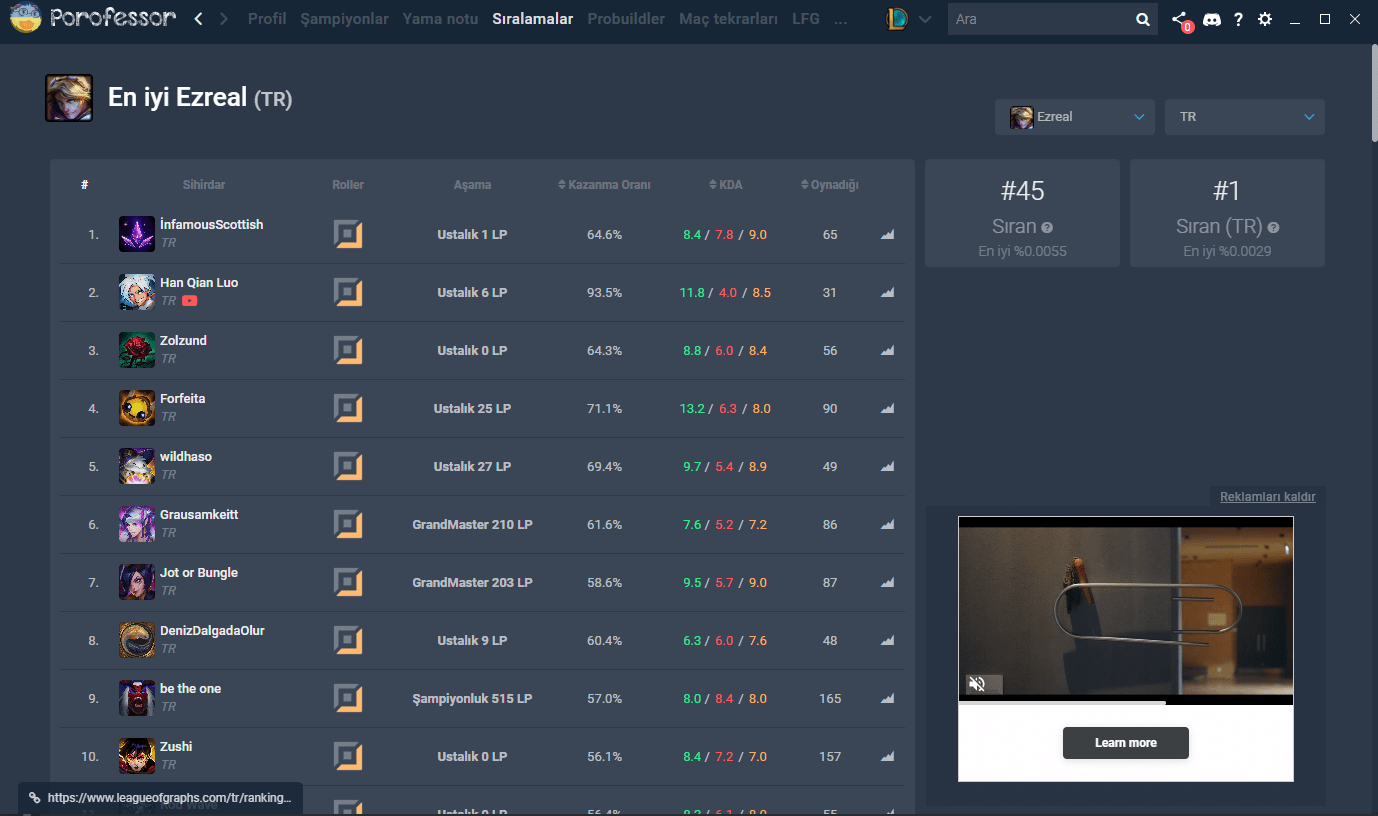Open the TR region dropdown
The height and width of the screenshot is (816, 1378).
[1245, 117]
